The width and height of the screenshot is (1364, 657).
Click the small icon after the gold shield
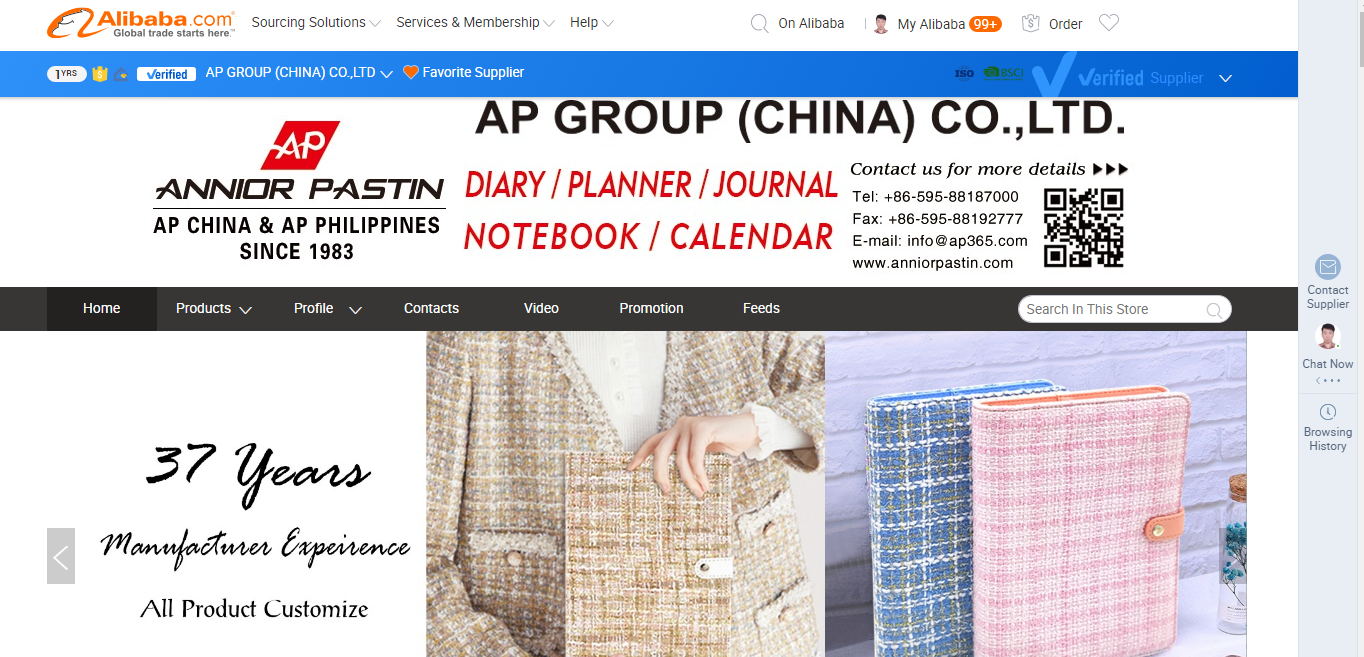click(x=121, y=74)
